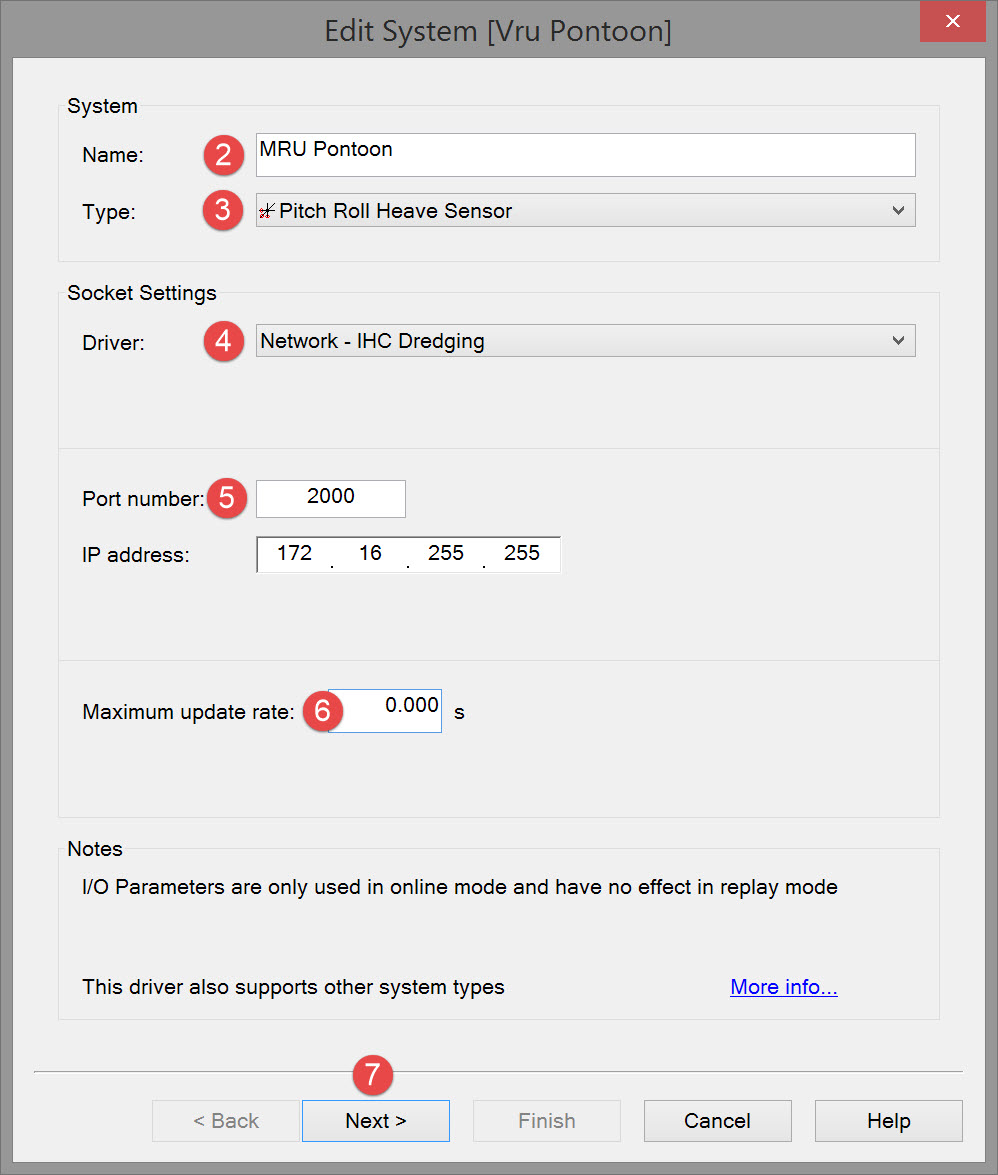This screenshot has height=1175, width=998.
Task: Click the red step 2 marker
Action: (x=223, y=155)
